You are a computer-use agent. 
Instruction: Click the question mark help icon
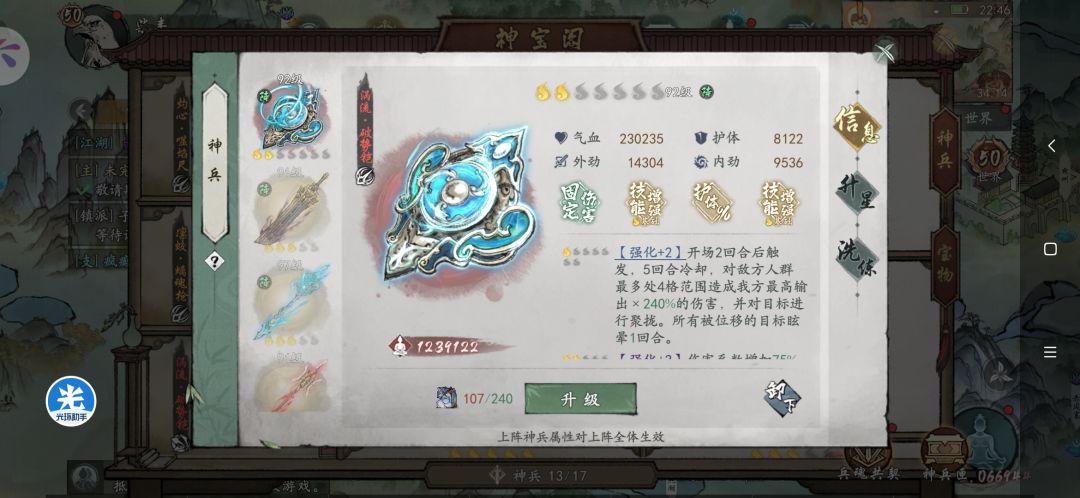(x=214, y=261)
